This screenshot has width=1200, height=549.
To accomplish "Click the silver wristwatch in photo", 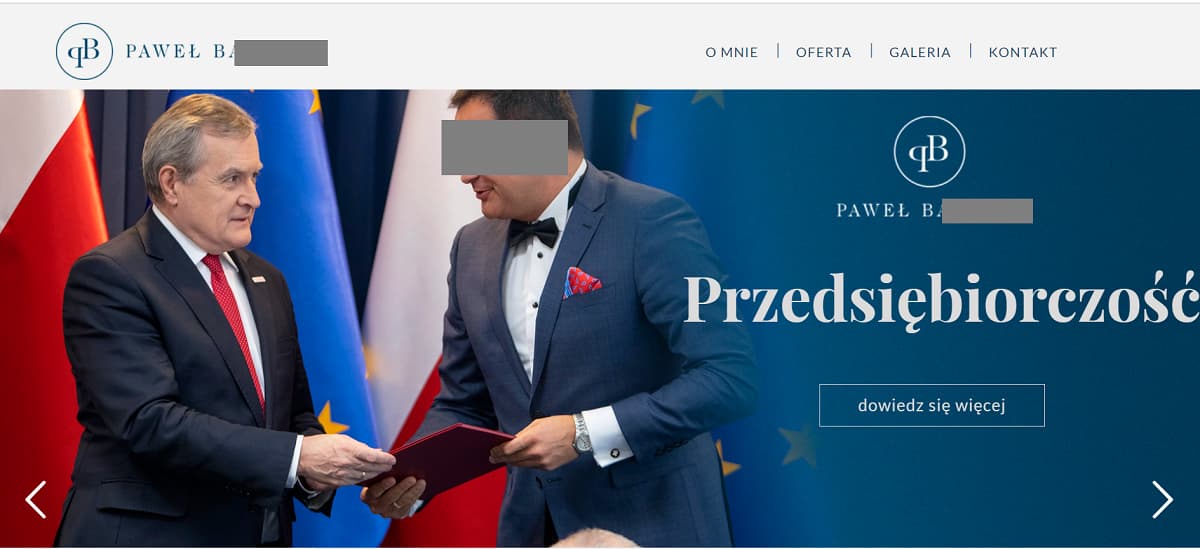I will [x=582, y=435].
